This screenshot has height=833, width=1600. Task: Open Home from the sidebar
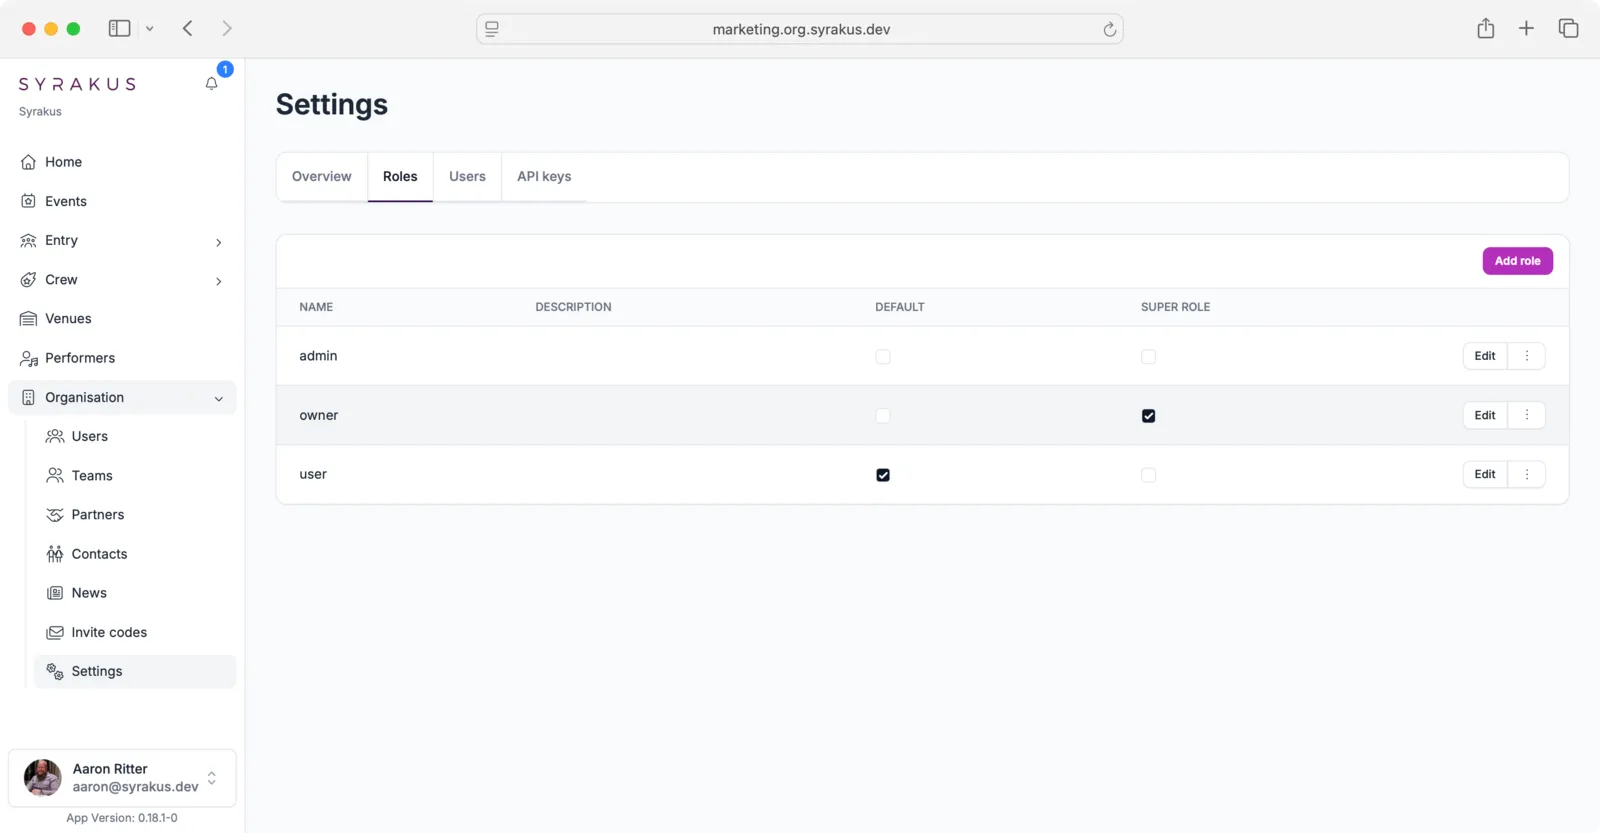(x=63, y=162)
